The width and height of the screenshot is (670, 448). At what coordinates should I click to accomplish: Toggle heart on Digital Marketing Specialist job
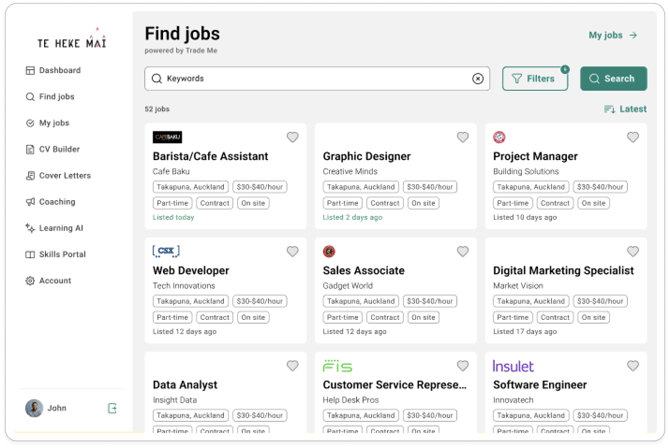632,252
